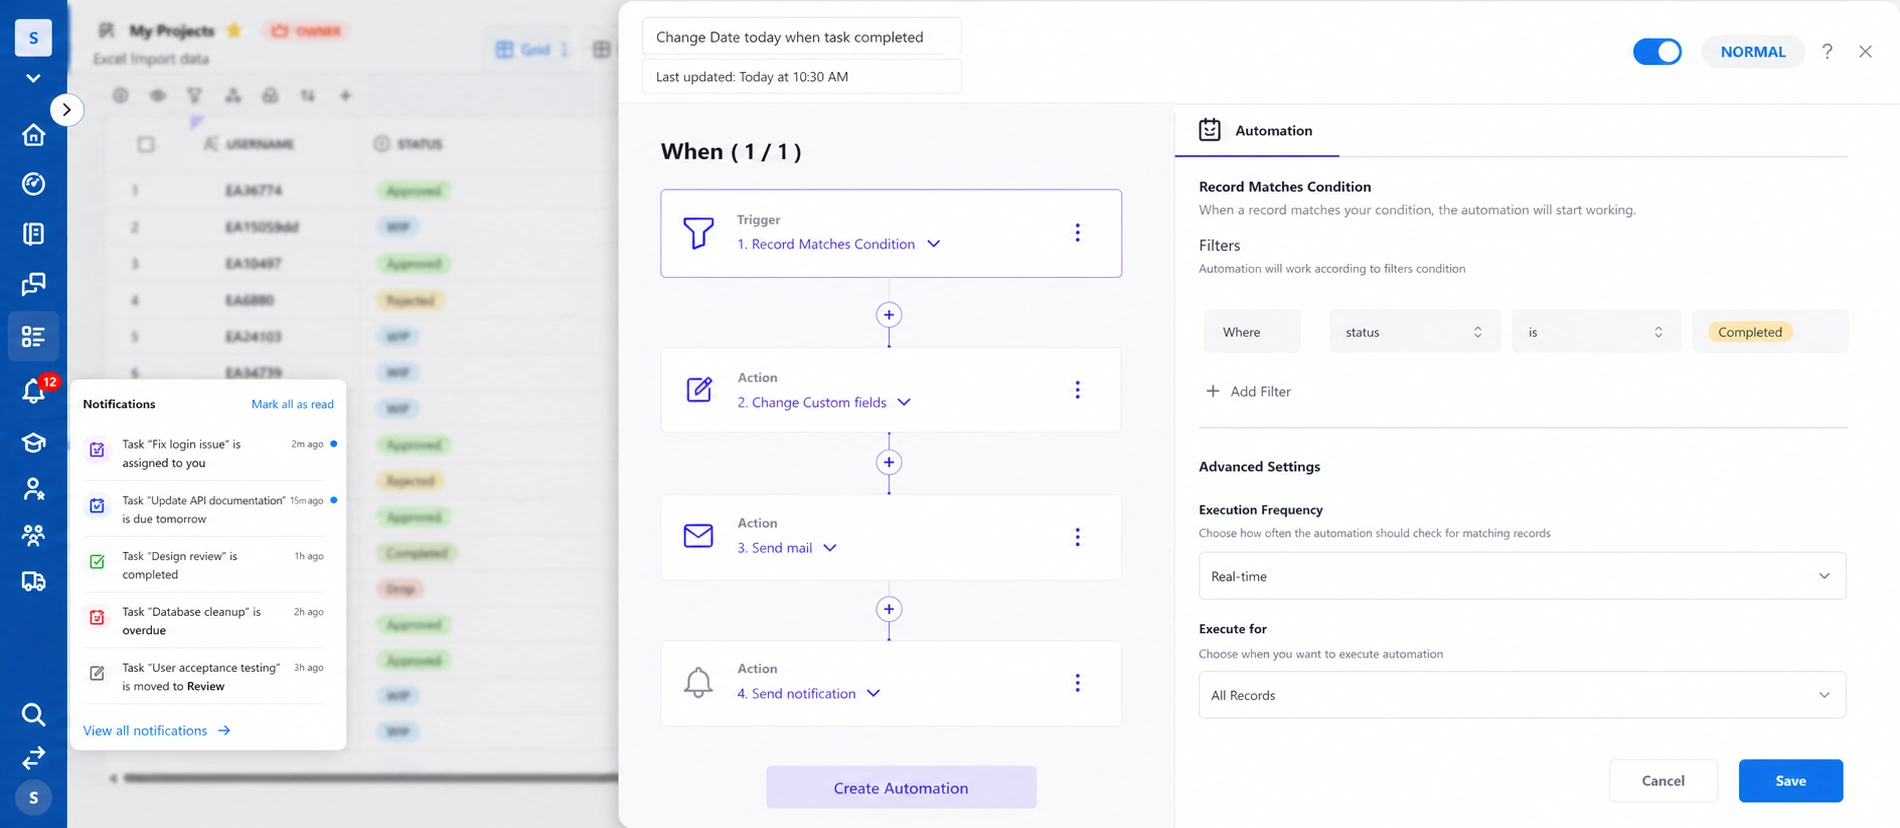Click the star favorite icon beside My Projects
The image size is (1900, 828).
[x=234, y=30]
